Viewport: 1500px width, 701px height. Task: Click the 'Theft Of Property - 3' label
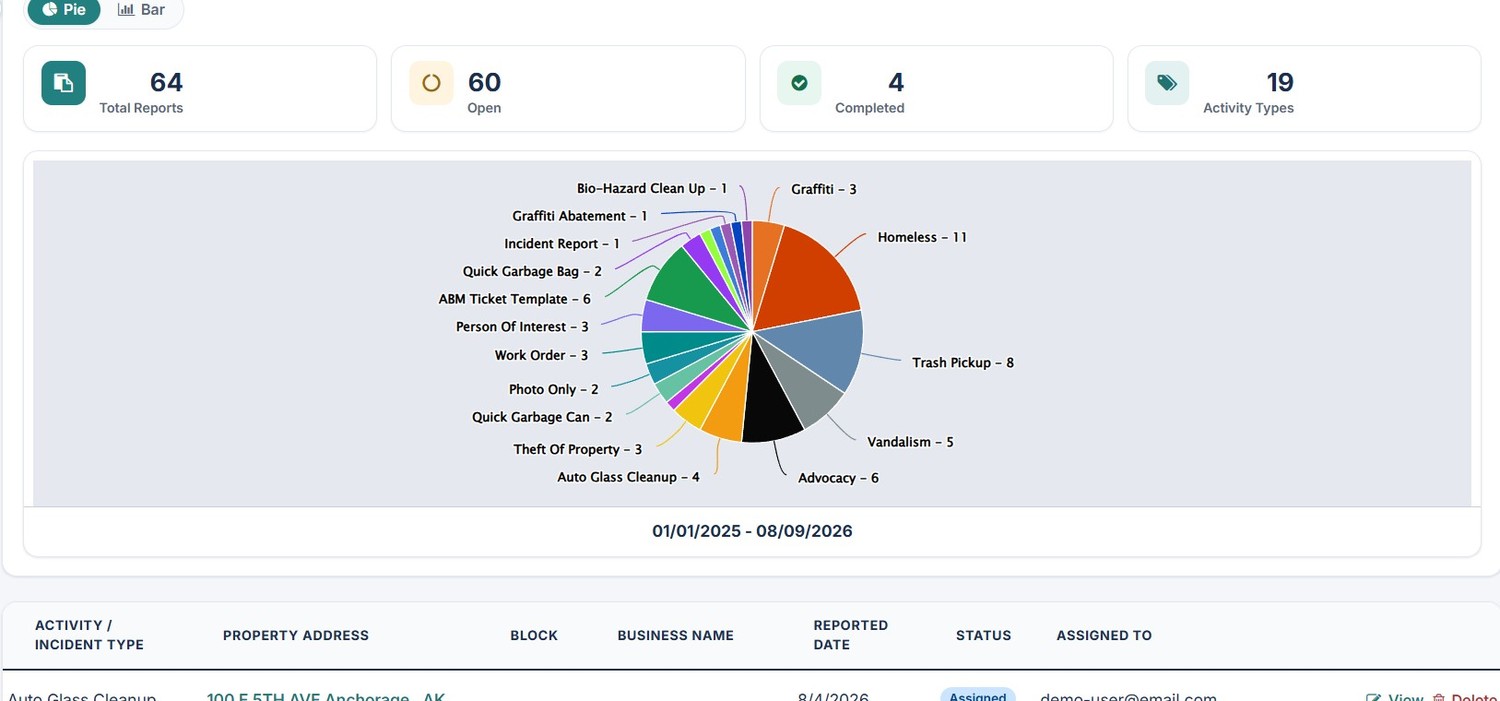point(578,449)
